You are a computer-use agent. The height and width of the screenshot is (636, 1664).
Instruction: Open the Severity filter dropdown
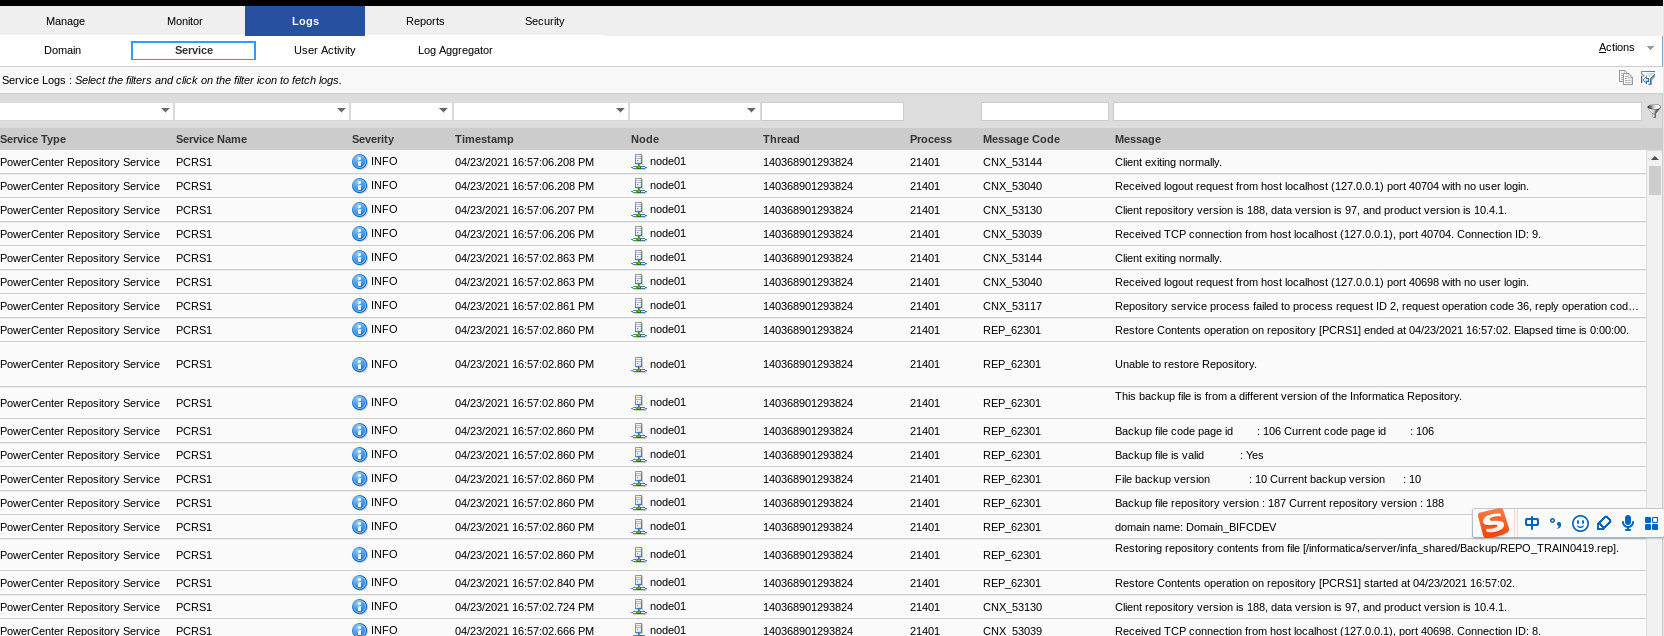point(443,111)
